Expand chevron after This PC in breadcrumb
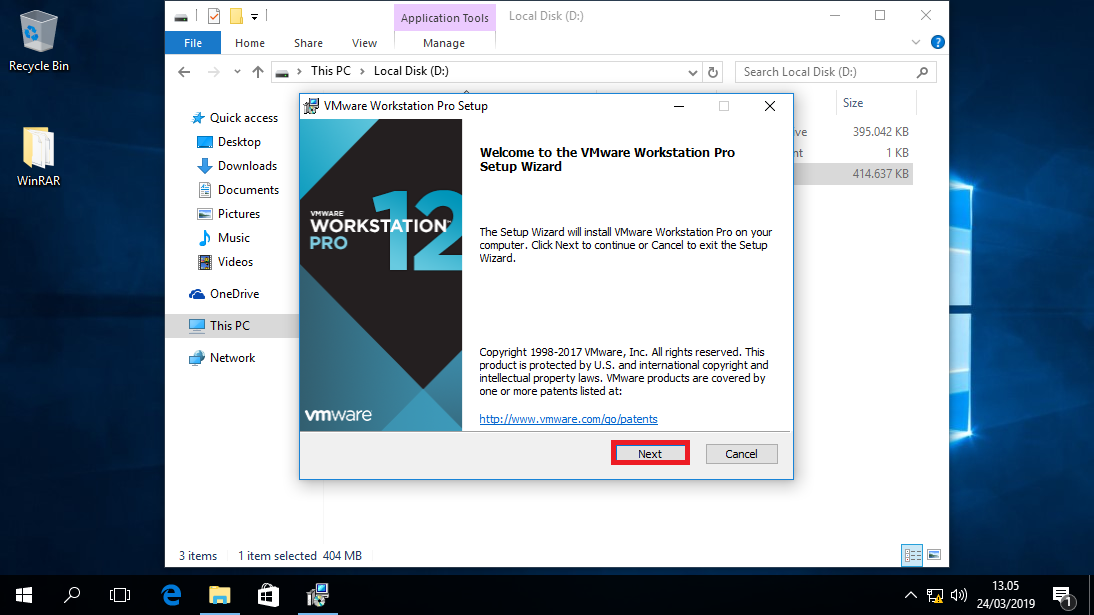 tap(362, 71)
